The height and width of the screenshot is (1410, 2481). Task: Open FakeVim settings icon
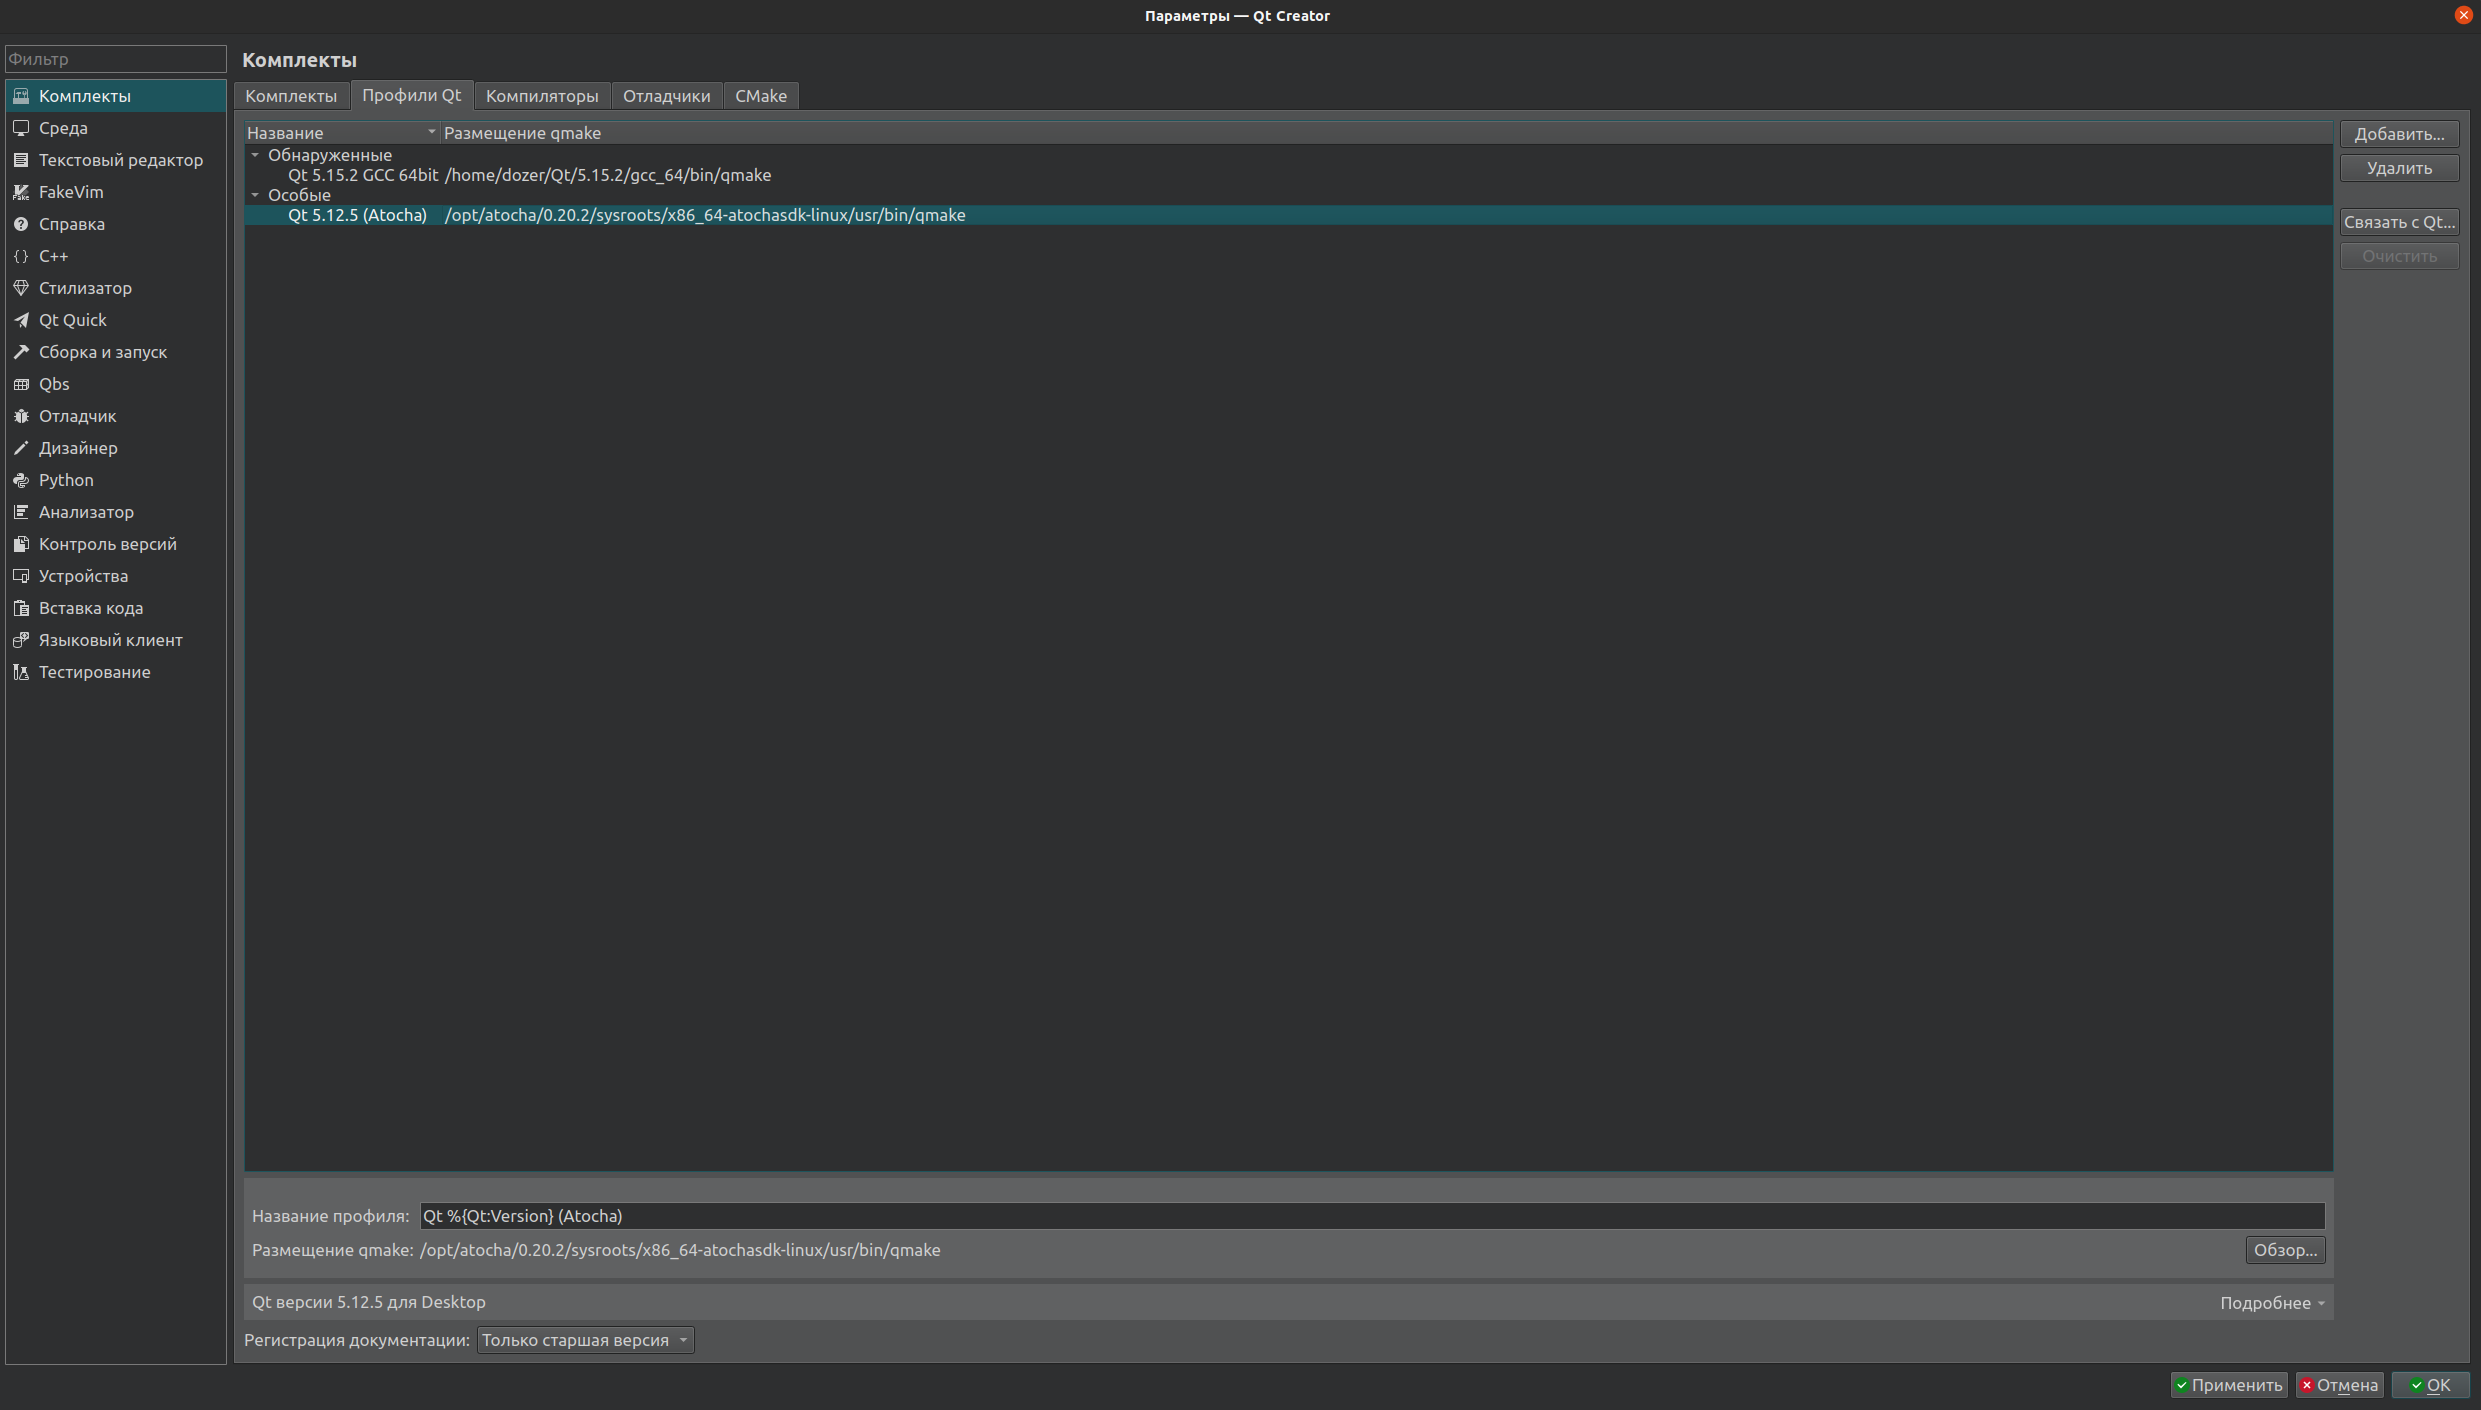coord(21,192)
